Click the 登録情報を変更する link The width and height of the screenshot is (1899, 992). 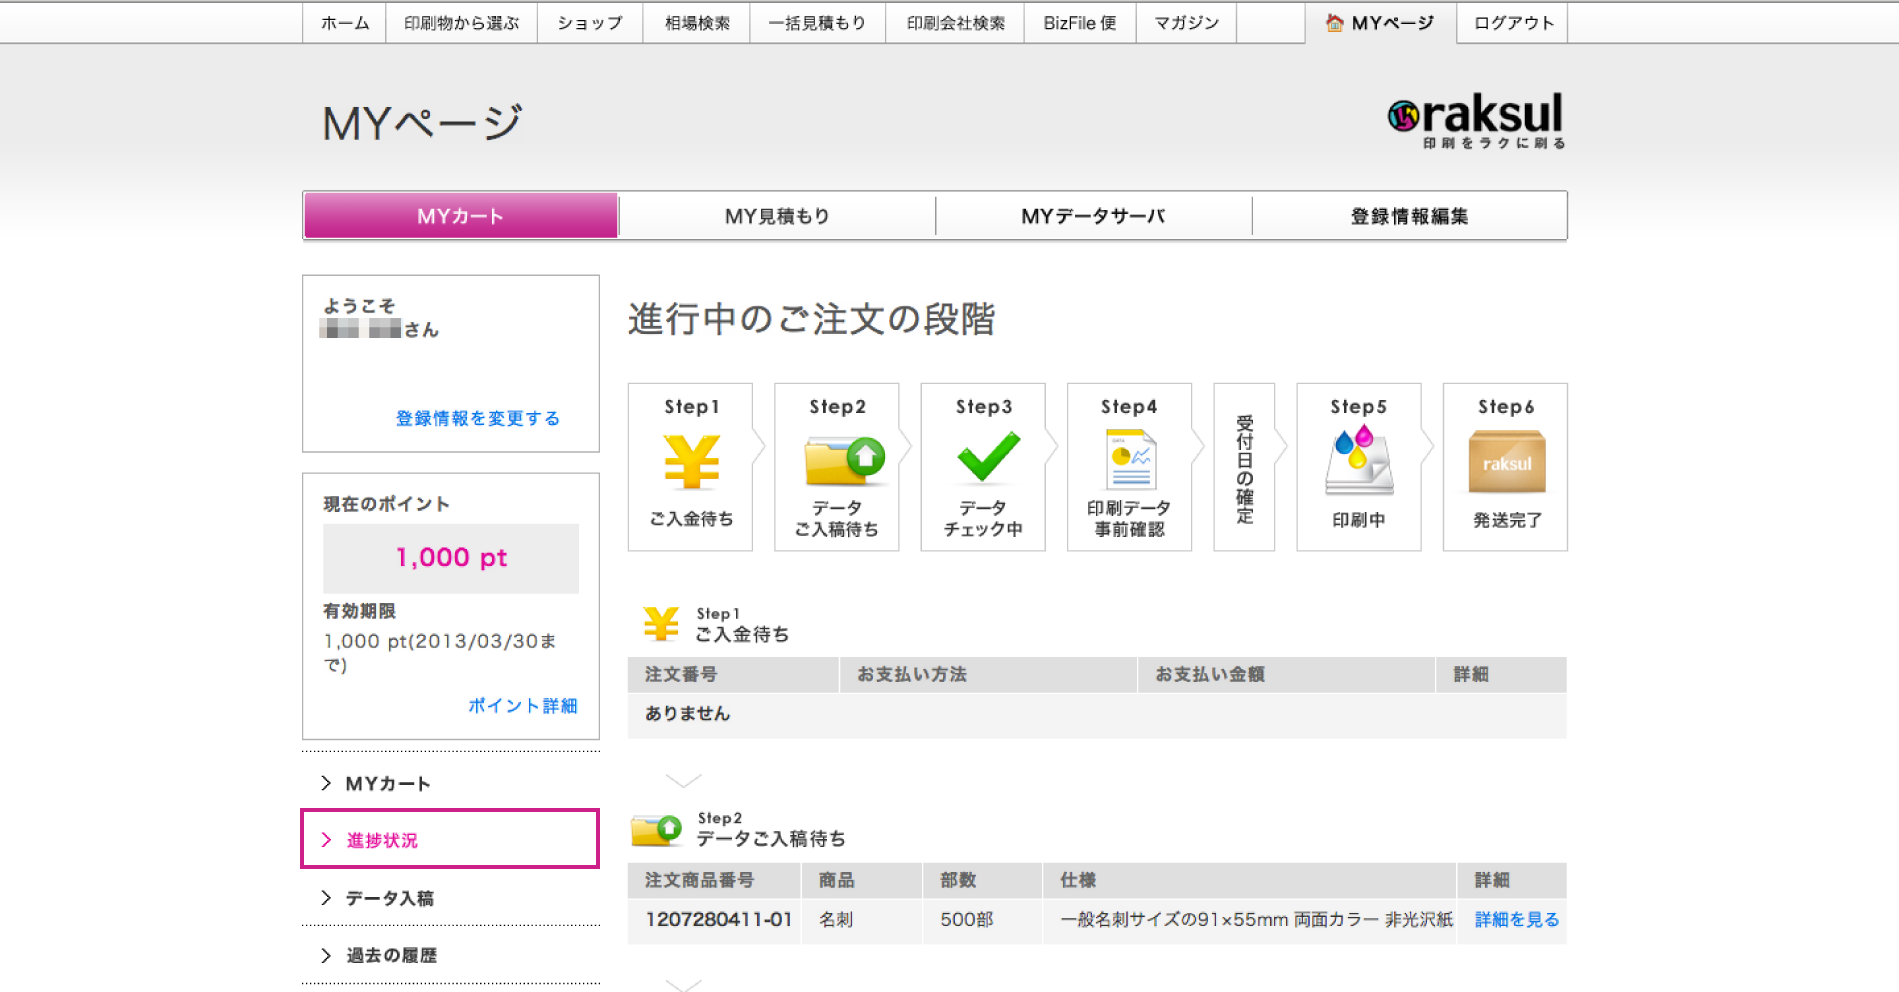[477, 418]
